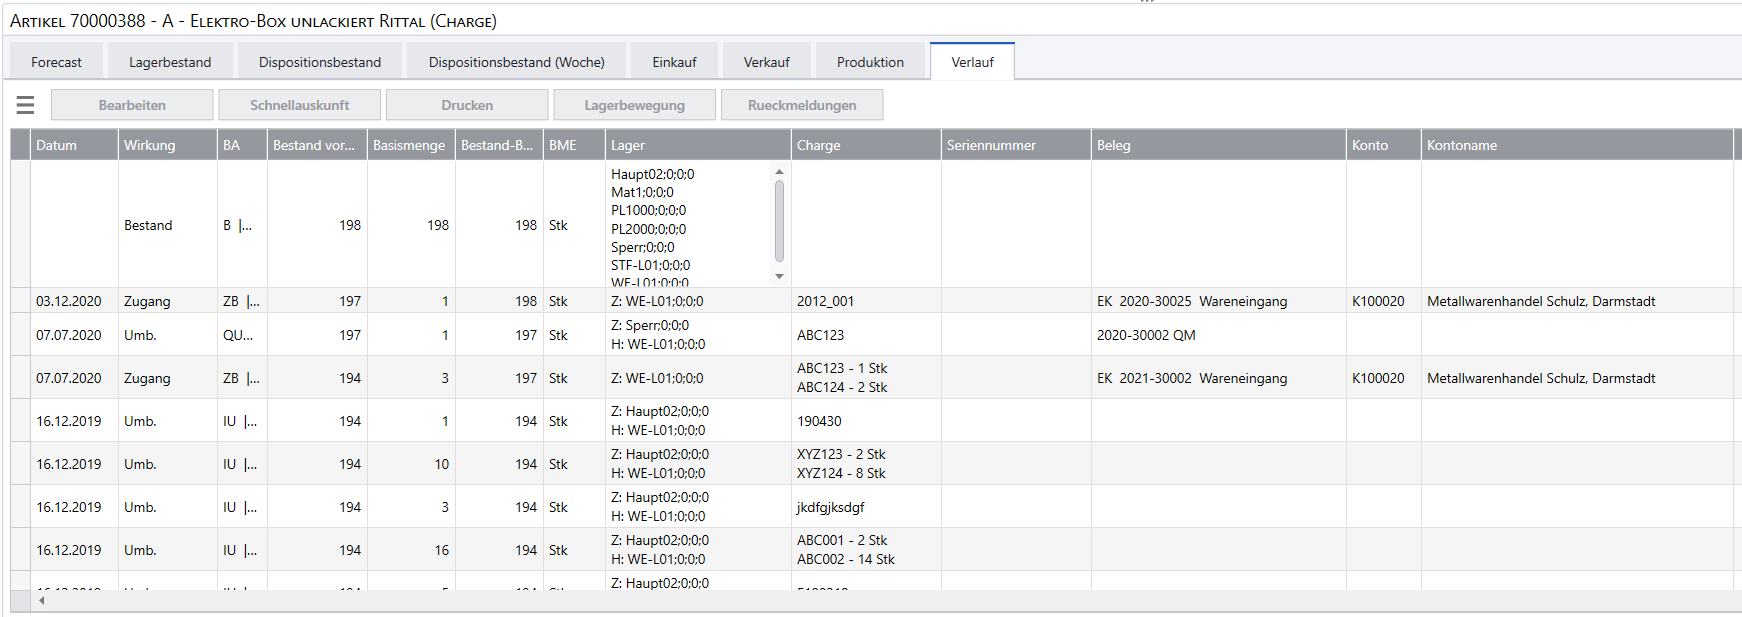Switch to Dispositionsbestand (Woche) tab
Image resolution: width=1742 pixels, height=617 pixels.
[x=517, y=62]
